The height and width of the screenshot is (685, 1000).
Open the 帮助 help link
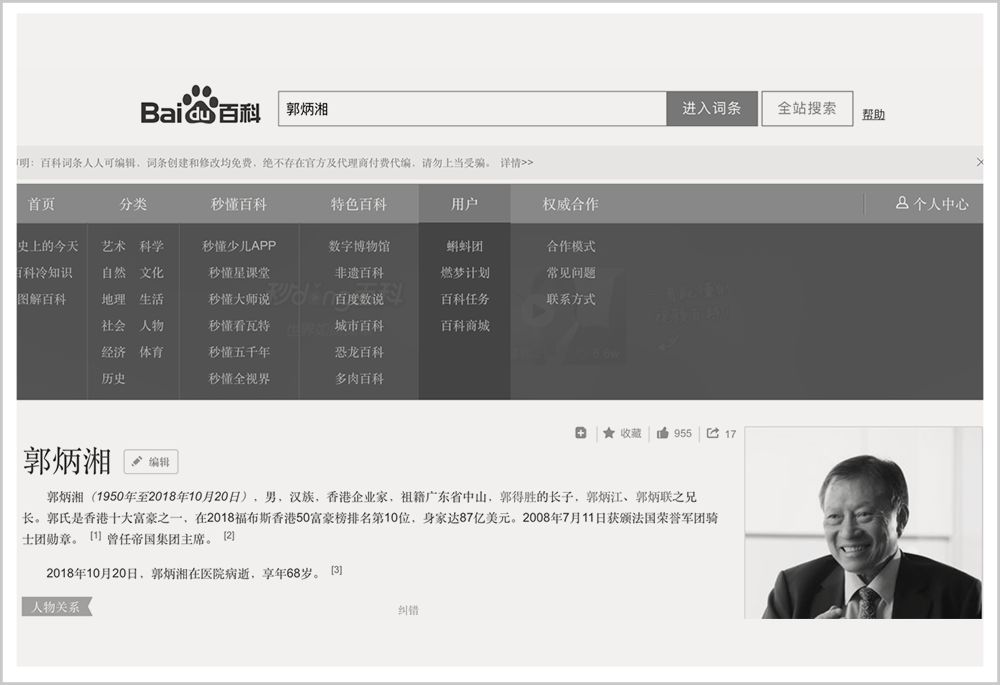pos(873,114)
